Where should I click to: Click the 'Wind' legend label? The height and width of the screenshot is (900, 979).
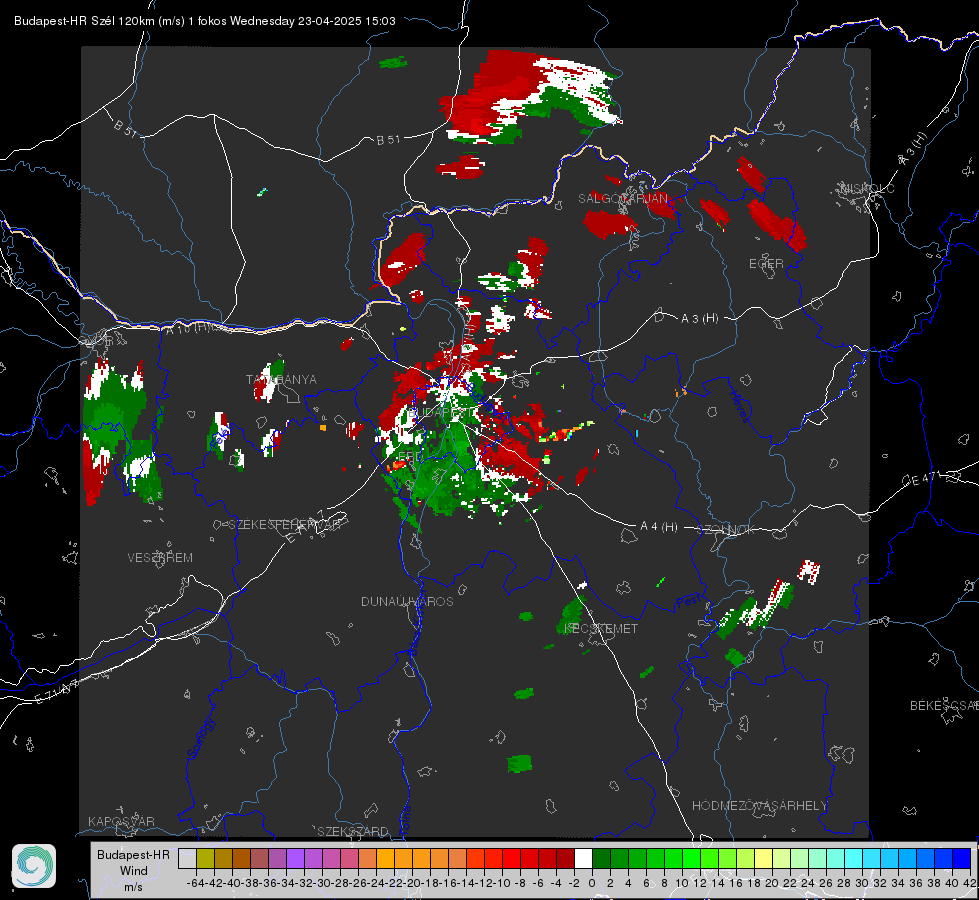134,871
